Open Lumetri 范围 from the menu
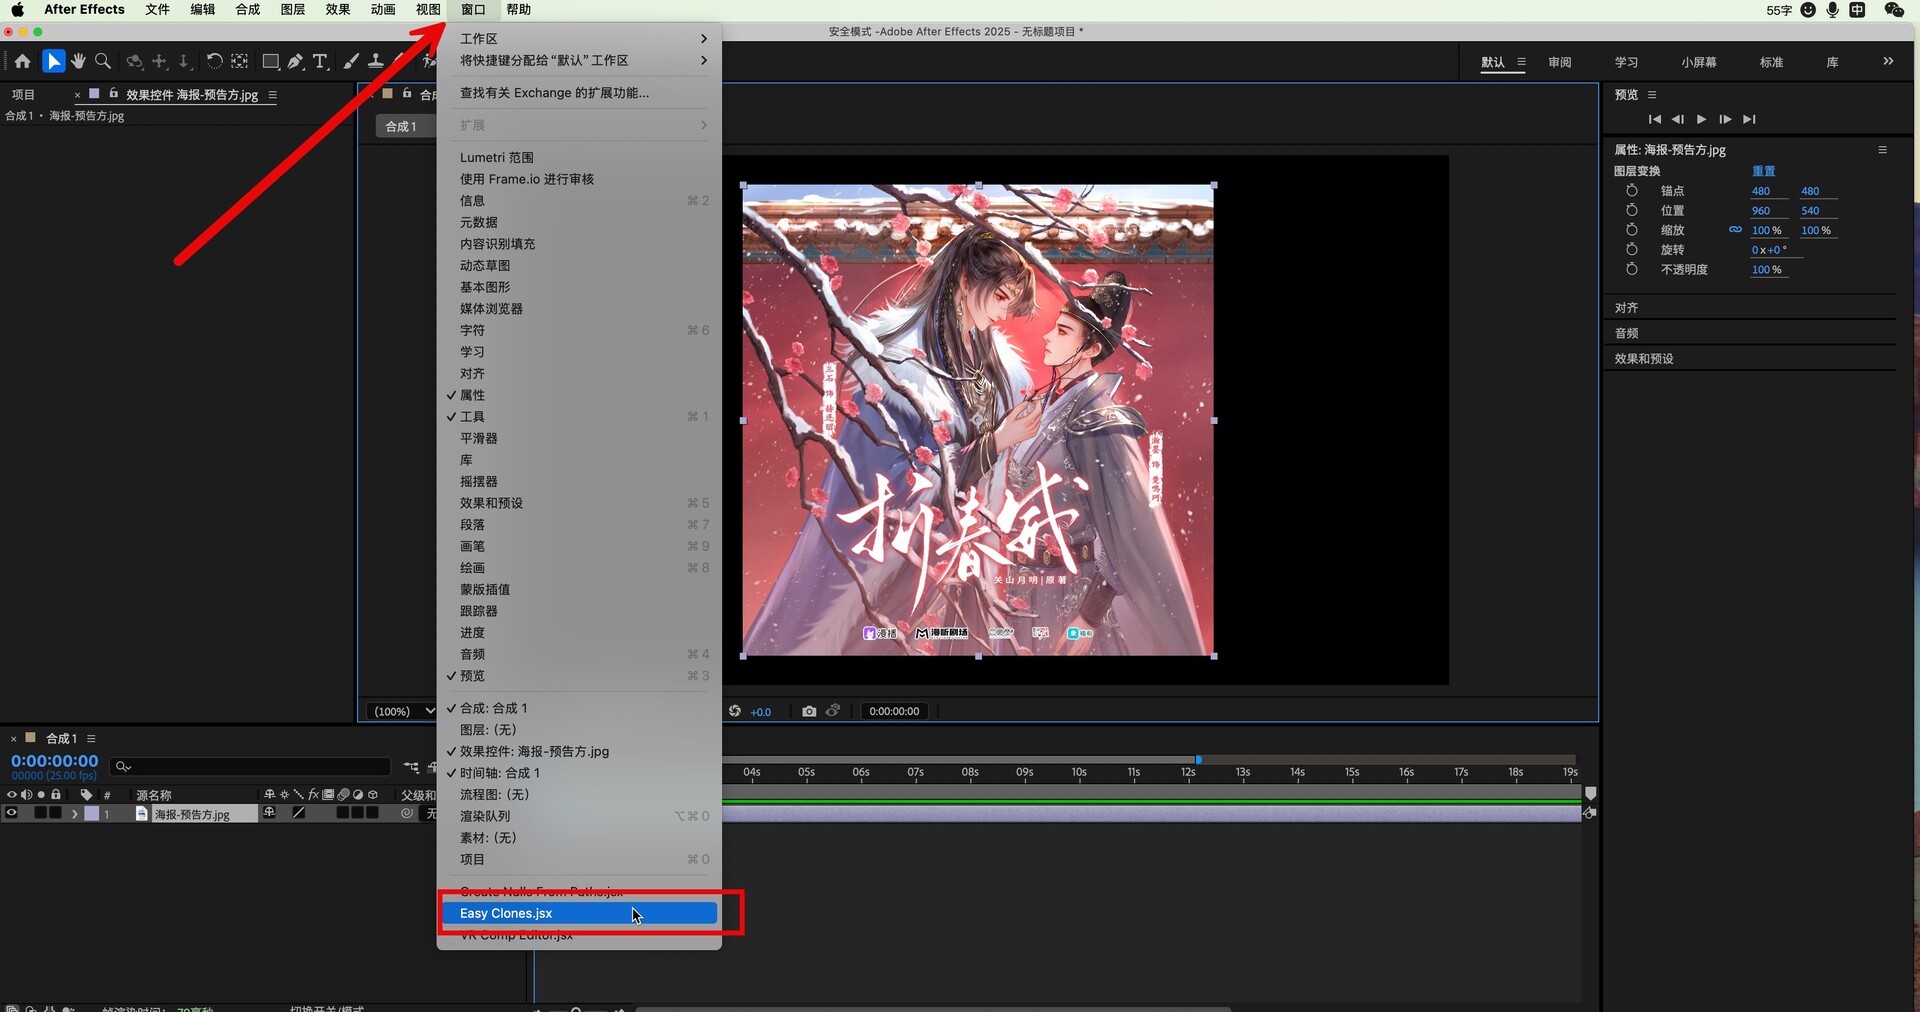 (x=580, y=157)
